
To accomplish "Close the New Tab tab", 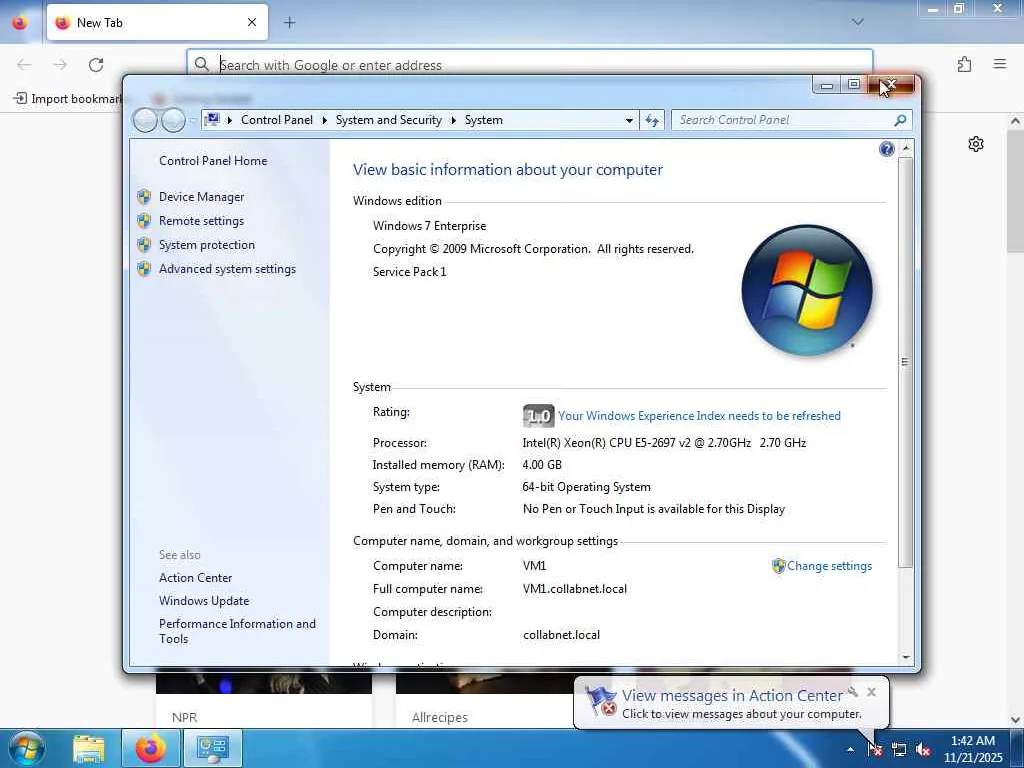I will coord(252,23).
